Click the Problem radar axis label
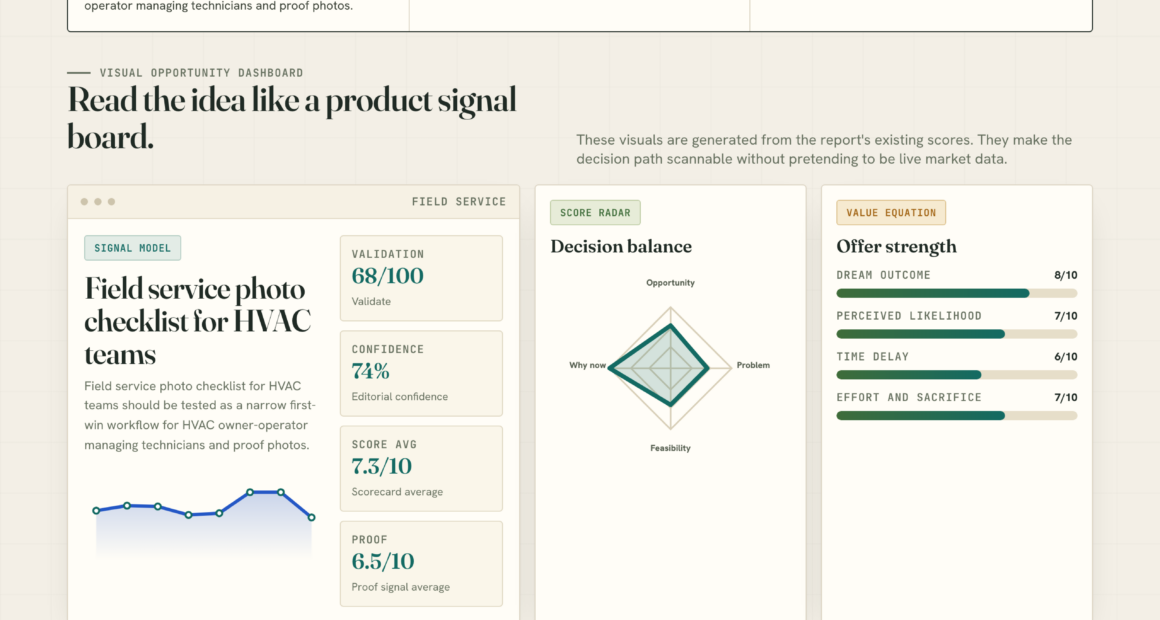This screenshot has width=1160, height=620. click(753, 365)
